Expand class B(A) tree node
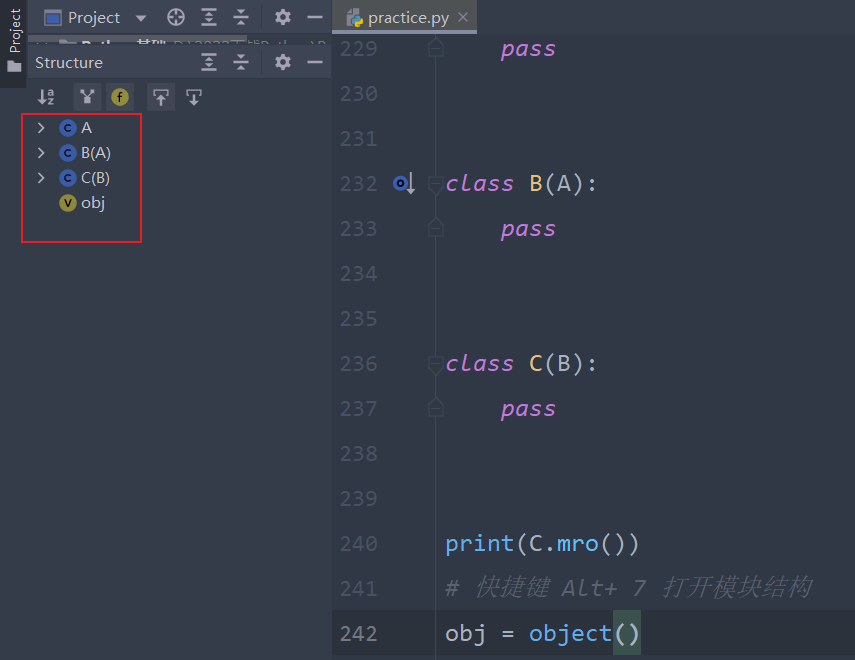This screenshot has height=660, width=855. [x=41, y=153]
